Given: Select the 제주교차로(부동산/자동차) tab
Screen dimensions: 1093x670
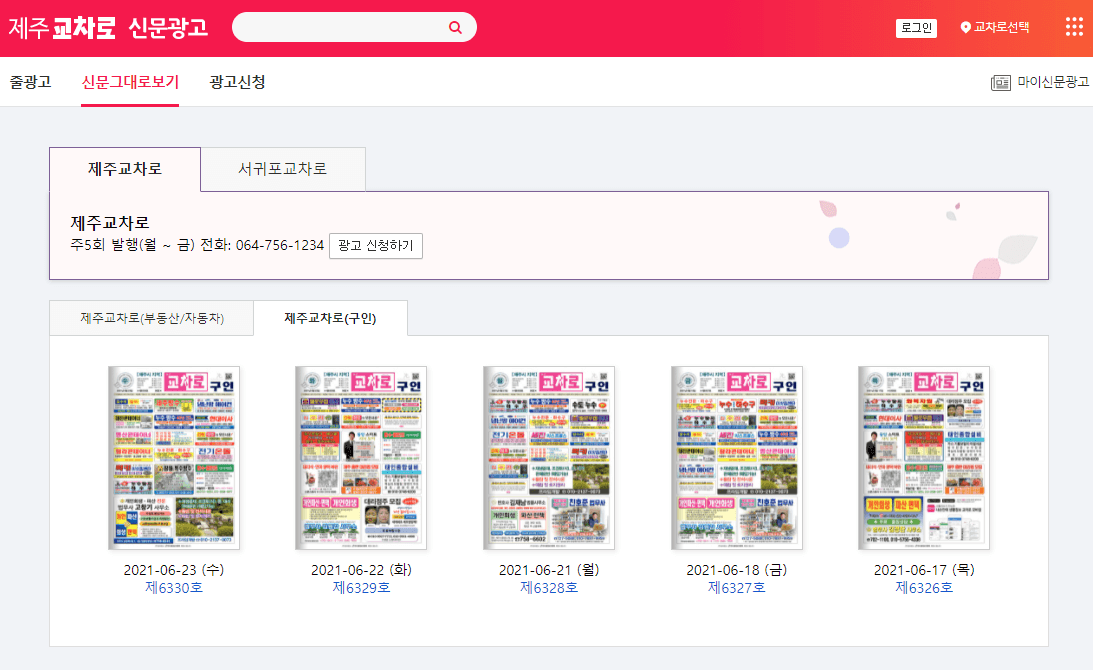Looking at the screenshot, I should [x=151, y=318].
